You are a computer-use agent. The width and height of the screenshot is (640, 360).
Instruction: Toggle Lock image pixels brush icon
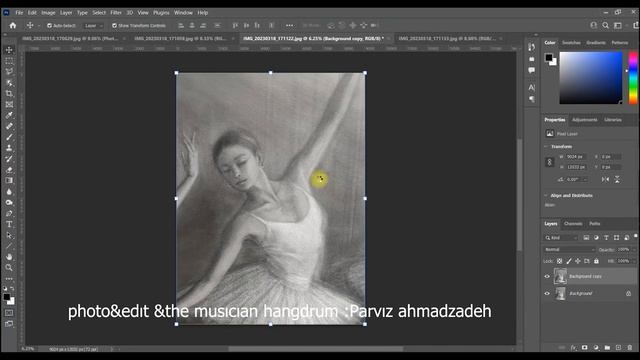coord(569,261)
